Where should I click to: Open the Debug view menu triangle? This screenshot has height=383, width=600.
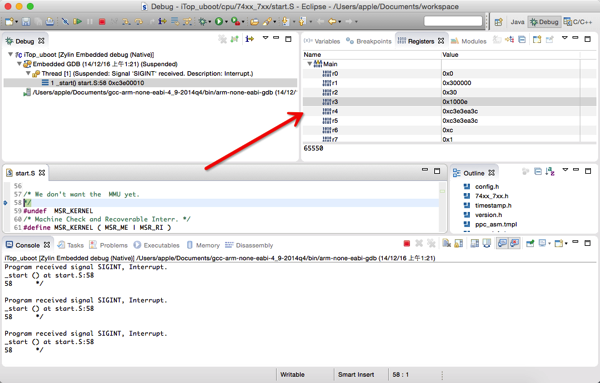point(265,38)
